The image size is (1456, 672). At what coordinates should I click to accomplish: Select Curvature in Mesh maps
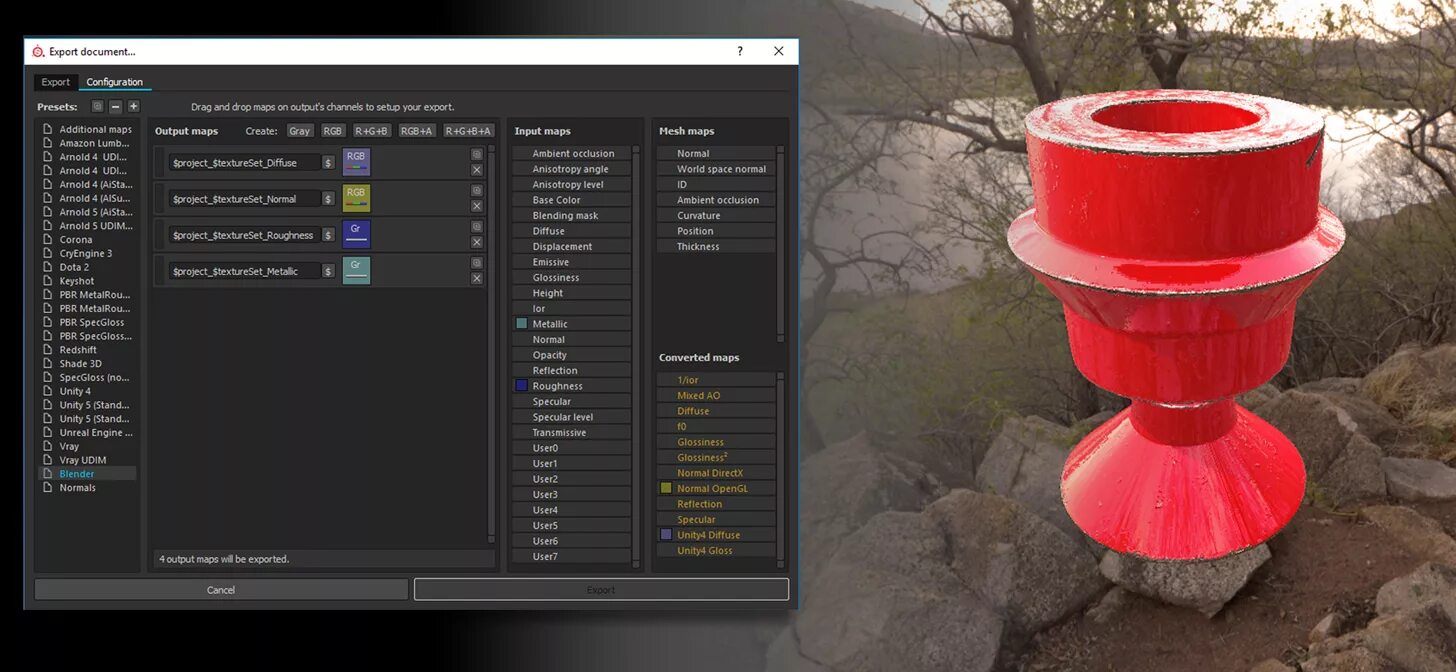click(716, 215)
